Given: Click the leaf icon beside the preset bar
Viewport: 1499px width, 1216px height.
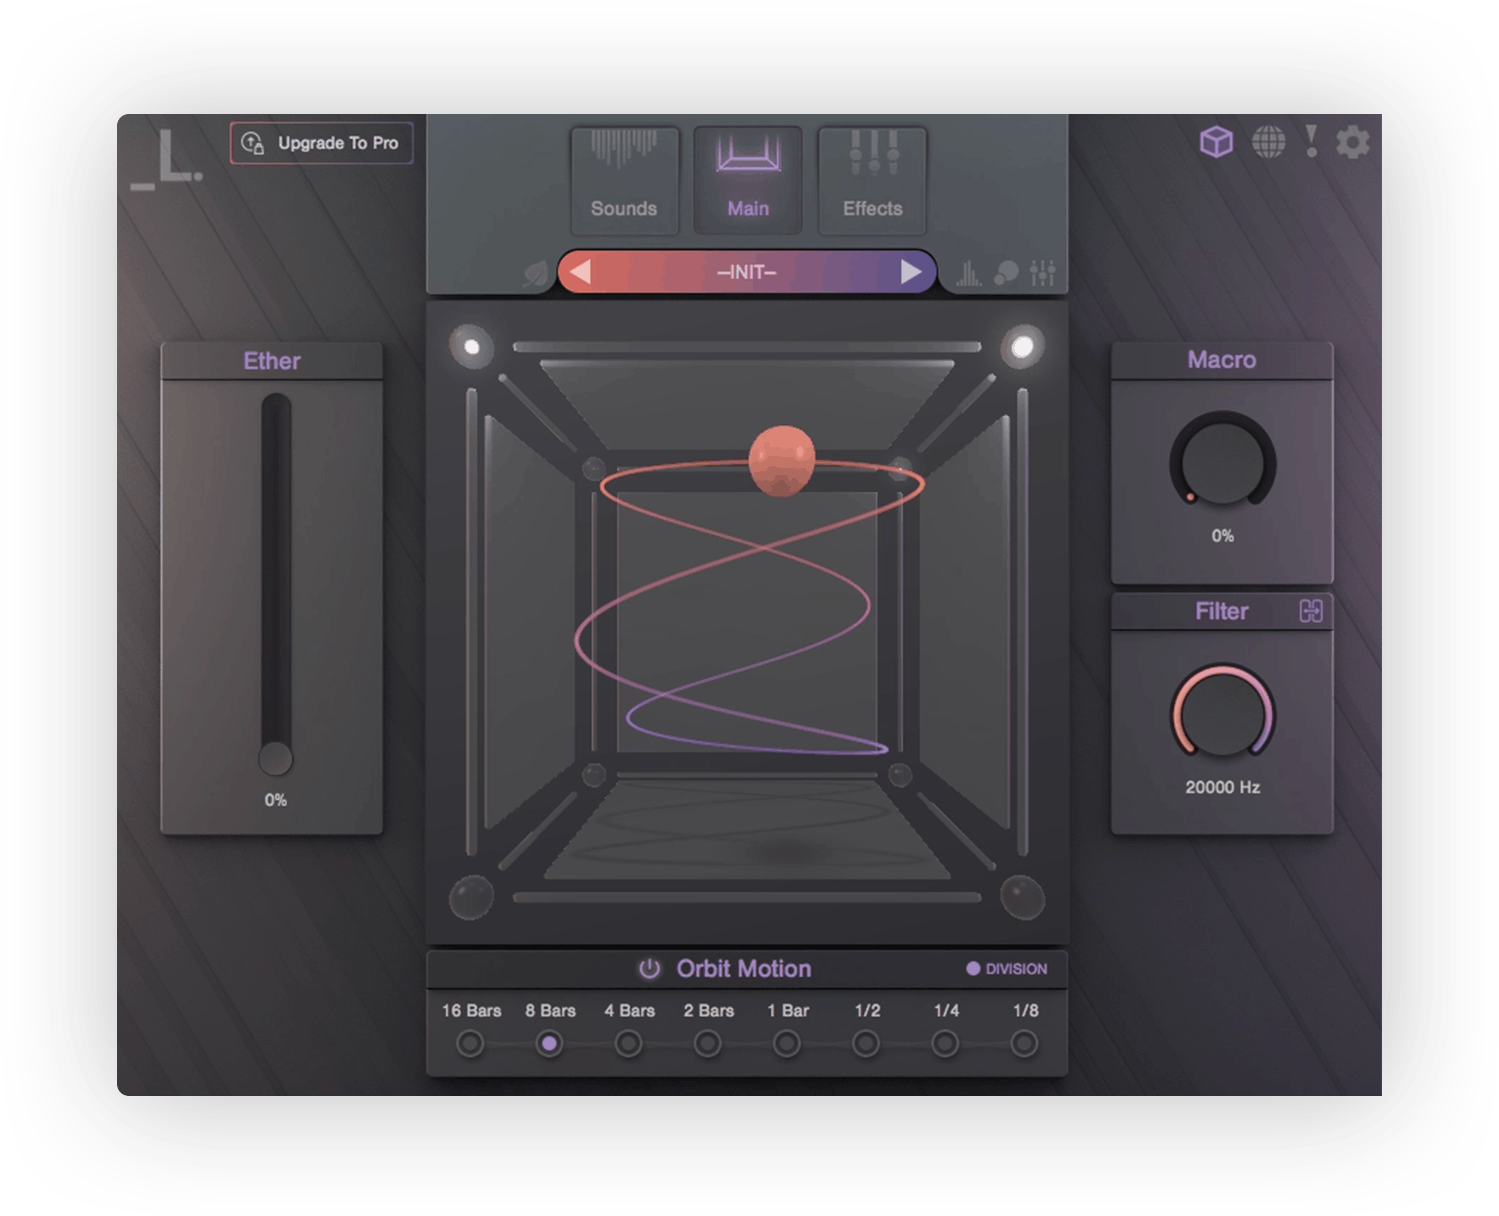Looking at the screenshot, I should pos(534,271).
